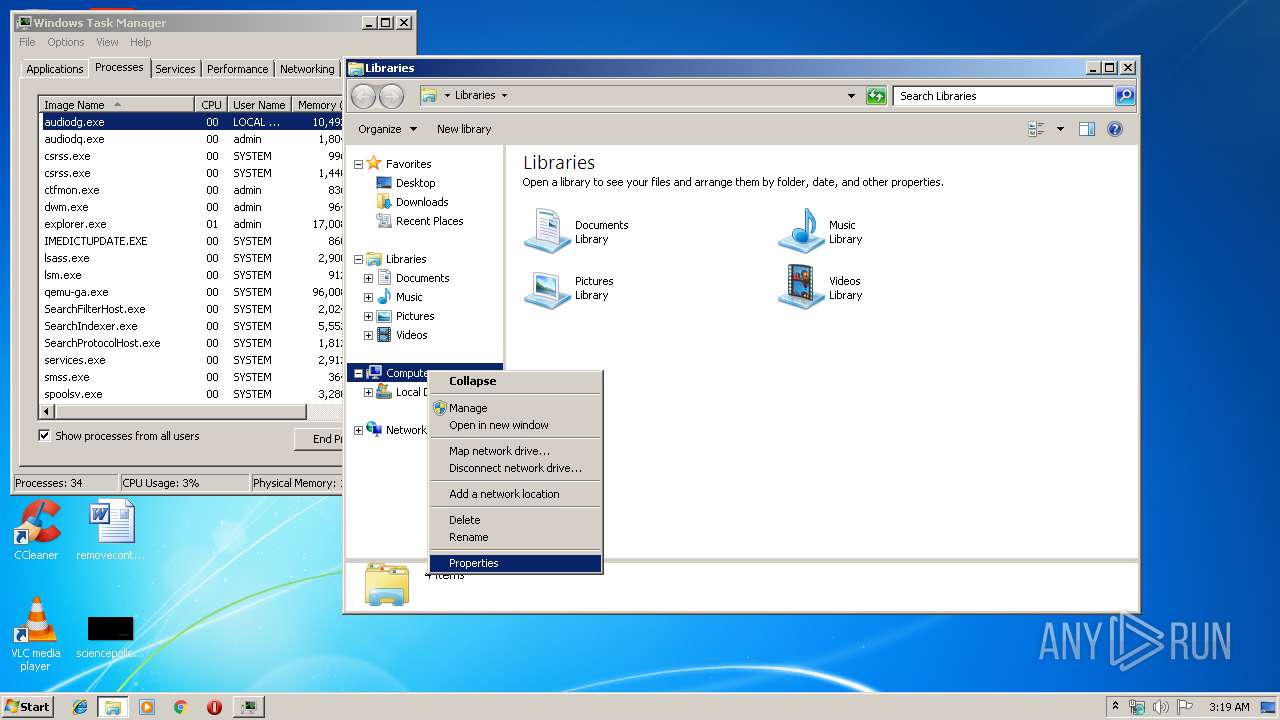Select Desktop under Favorites
The width and height of the screenshot is (1280, 720).
point(415,183)
